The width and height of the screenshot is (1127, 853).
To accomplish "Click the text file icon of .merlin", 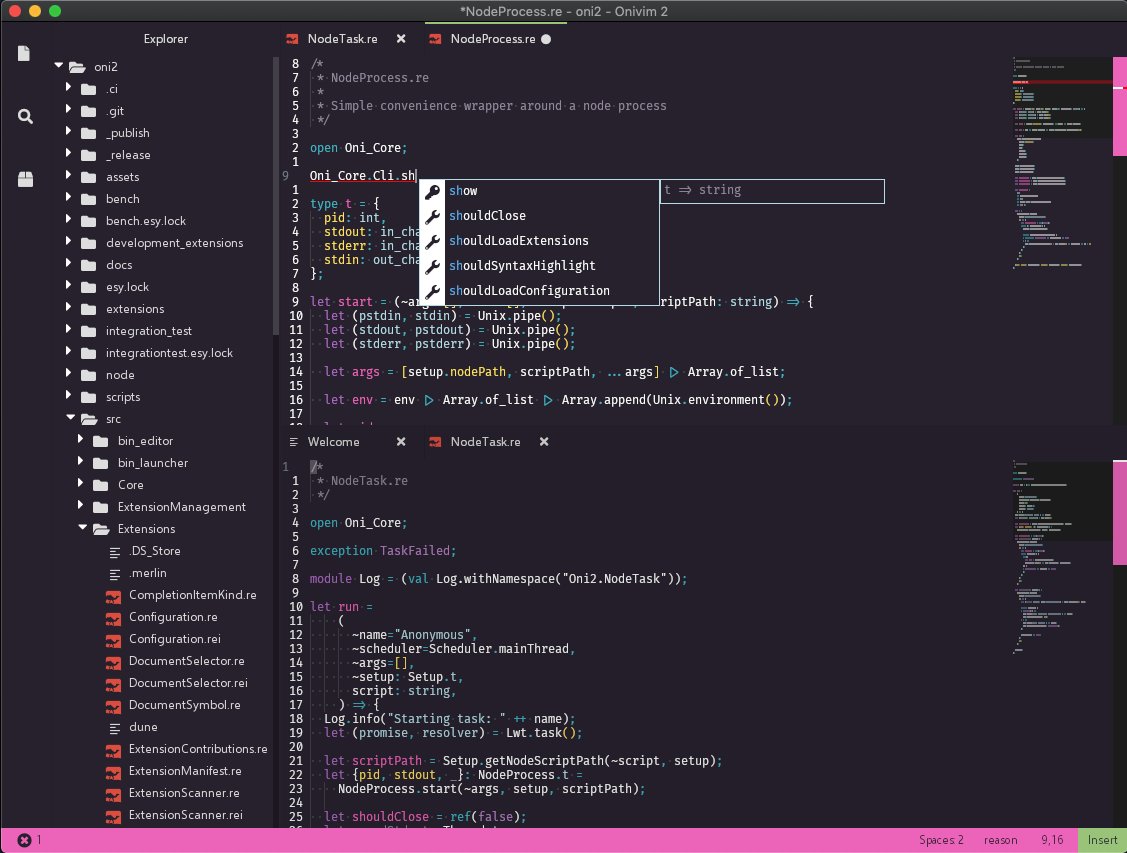I will pyautogui.click(x=114, y=574).
